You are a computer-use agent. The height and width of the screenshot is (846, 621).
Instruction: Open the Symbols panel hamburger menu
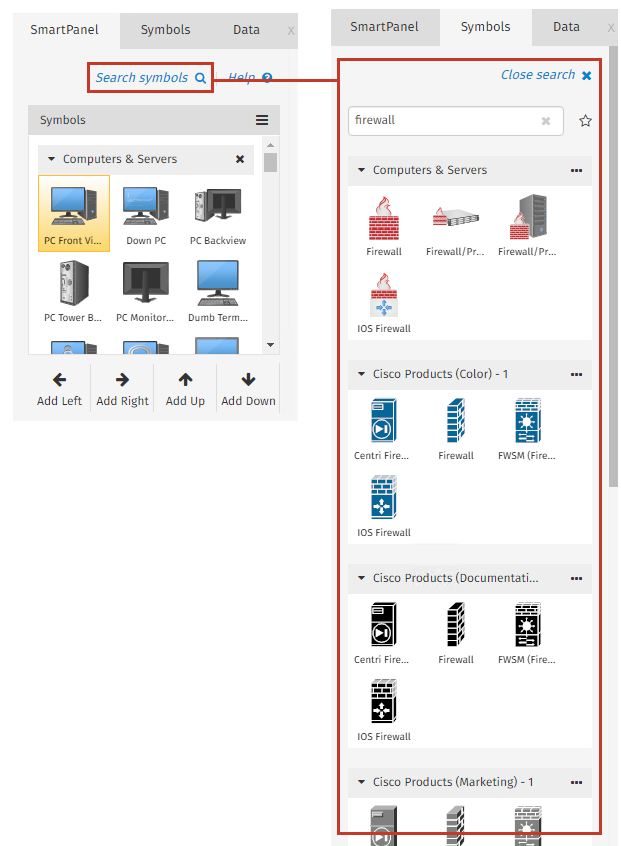262,120
